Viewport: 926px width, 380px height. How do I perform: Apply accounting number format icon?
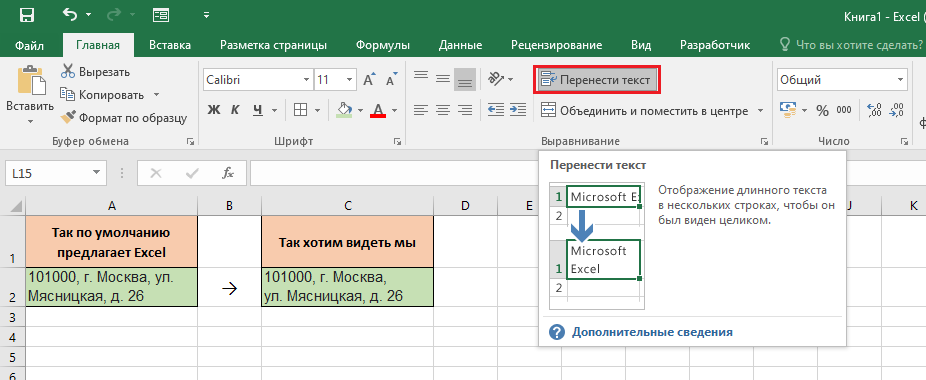[788, 110]
